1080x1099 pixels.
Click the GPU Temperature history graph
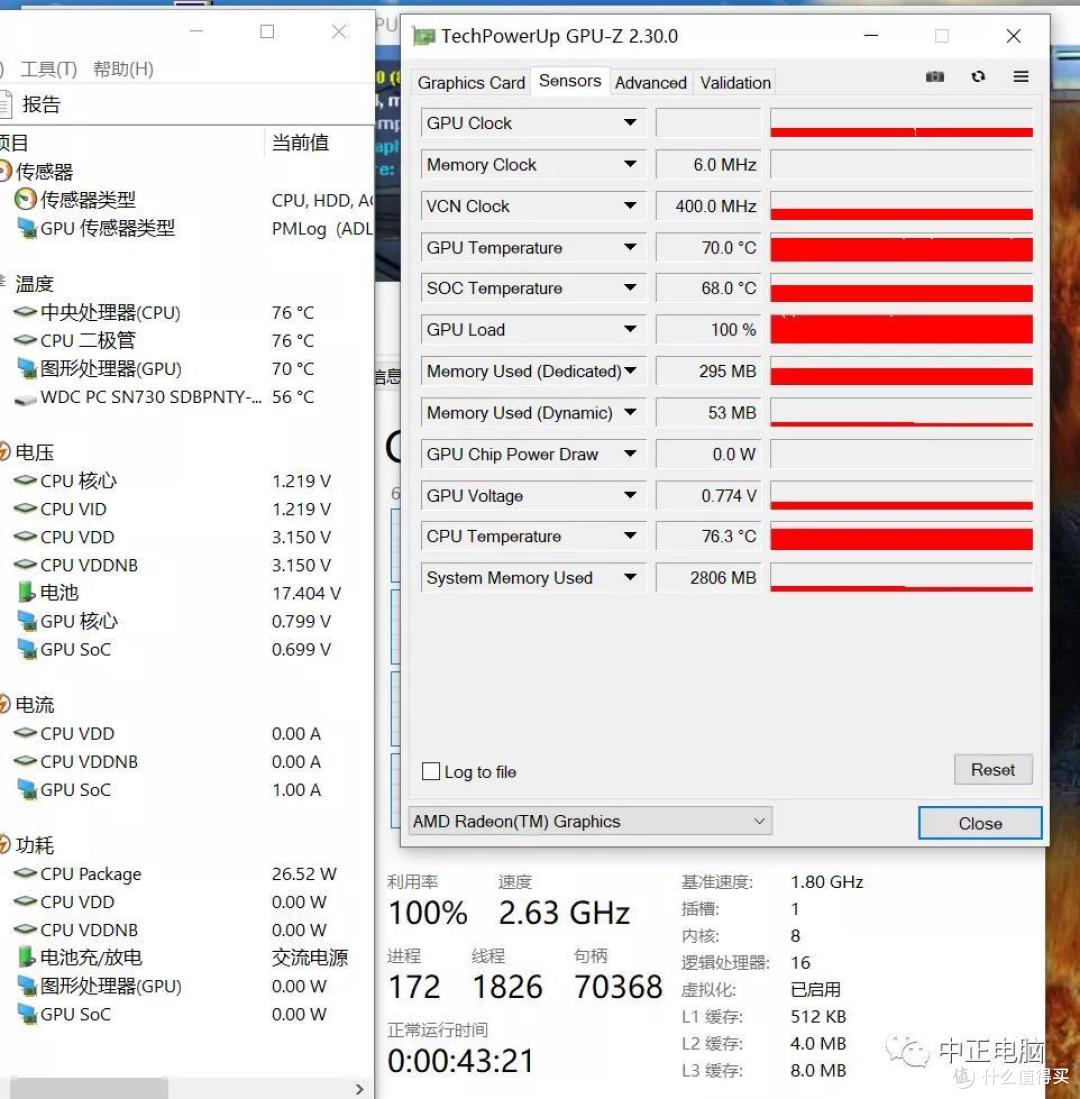[901, 247]
